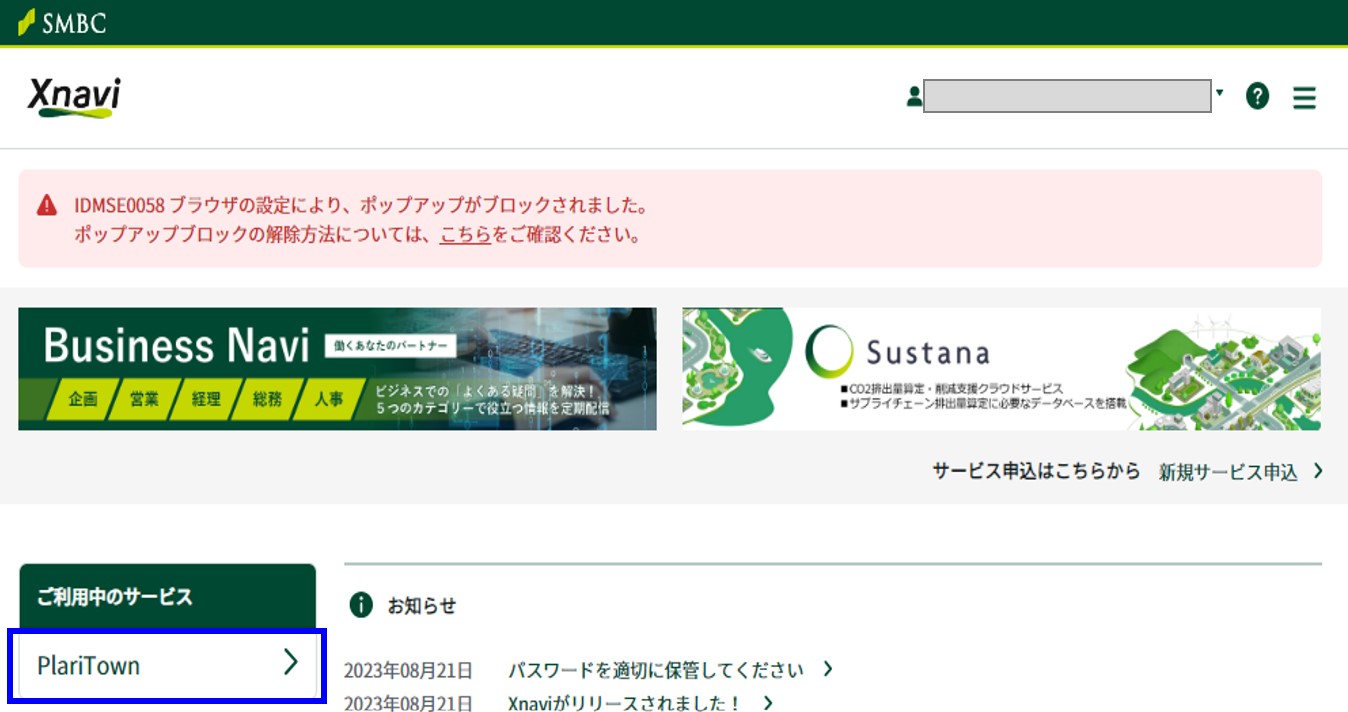Click chevron after Xnaviがリリースされました！
The image size is (1348, 712).
767,703
